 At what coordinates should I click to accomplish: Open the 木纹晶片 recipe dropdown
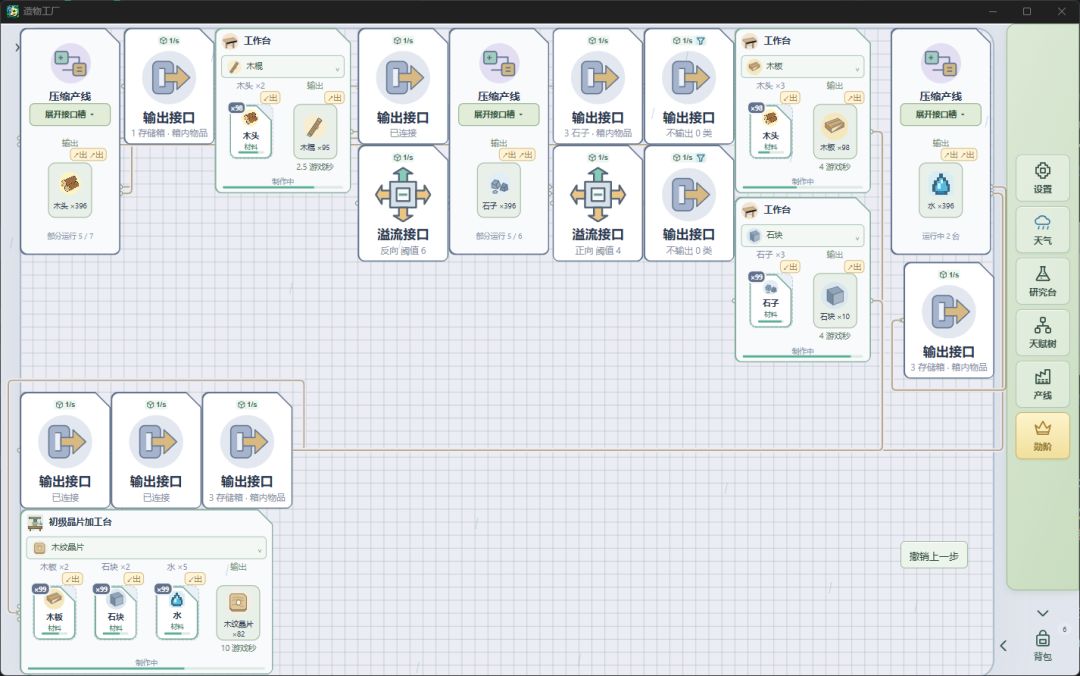146,548
